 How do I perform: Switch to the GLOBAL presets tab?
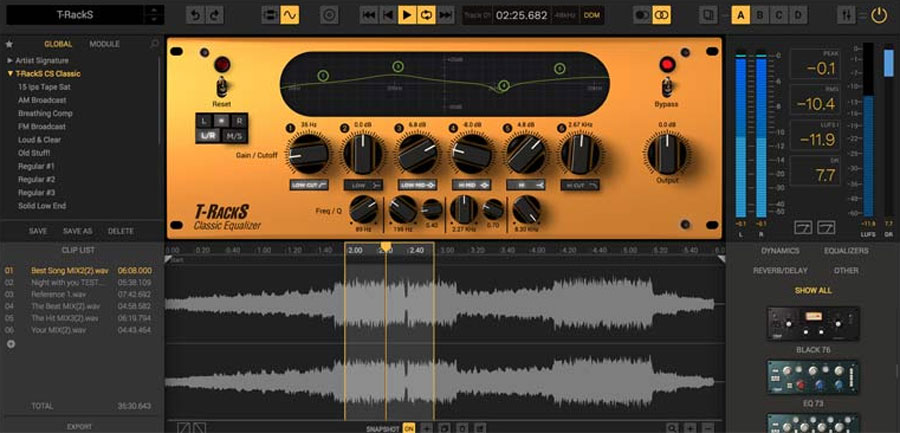(58, 44)
